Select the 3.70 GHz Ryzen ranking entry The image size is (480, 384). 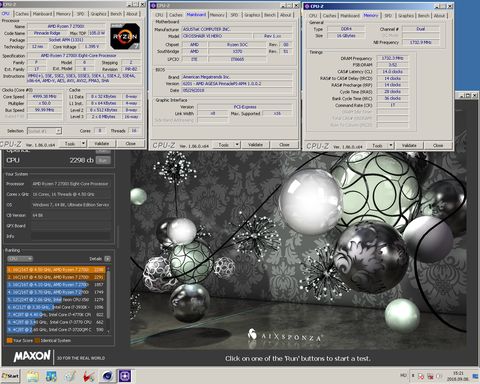(x=56, y=292)
